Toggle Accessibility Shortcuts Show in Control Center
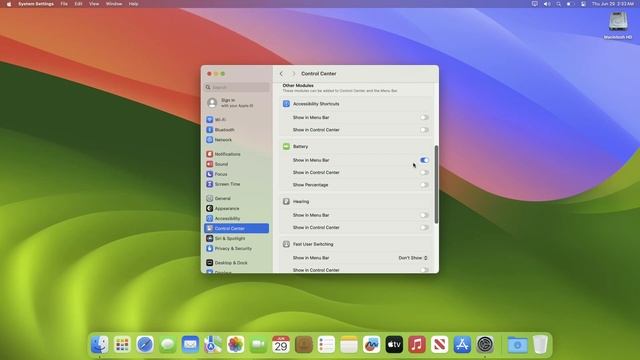 pyautogui.click(x=424, y=130)
